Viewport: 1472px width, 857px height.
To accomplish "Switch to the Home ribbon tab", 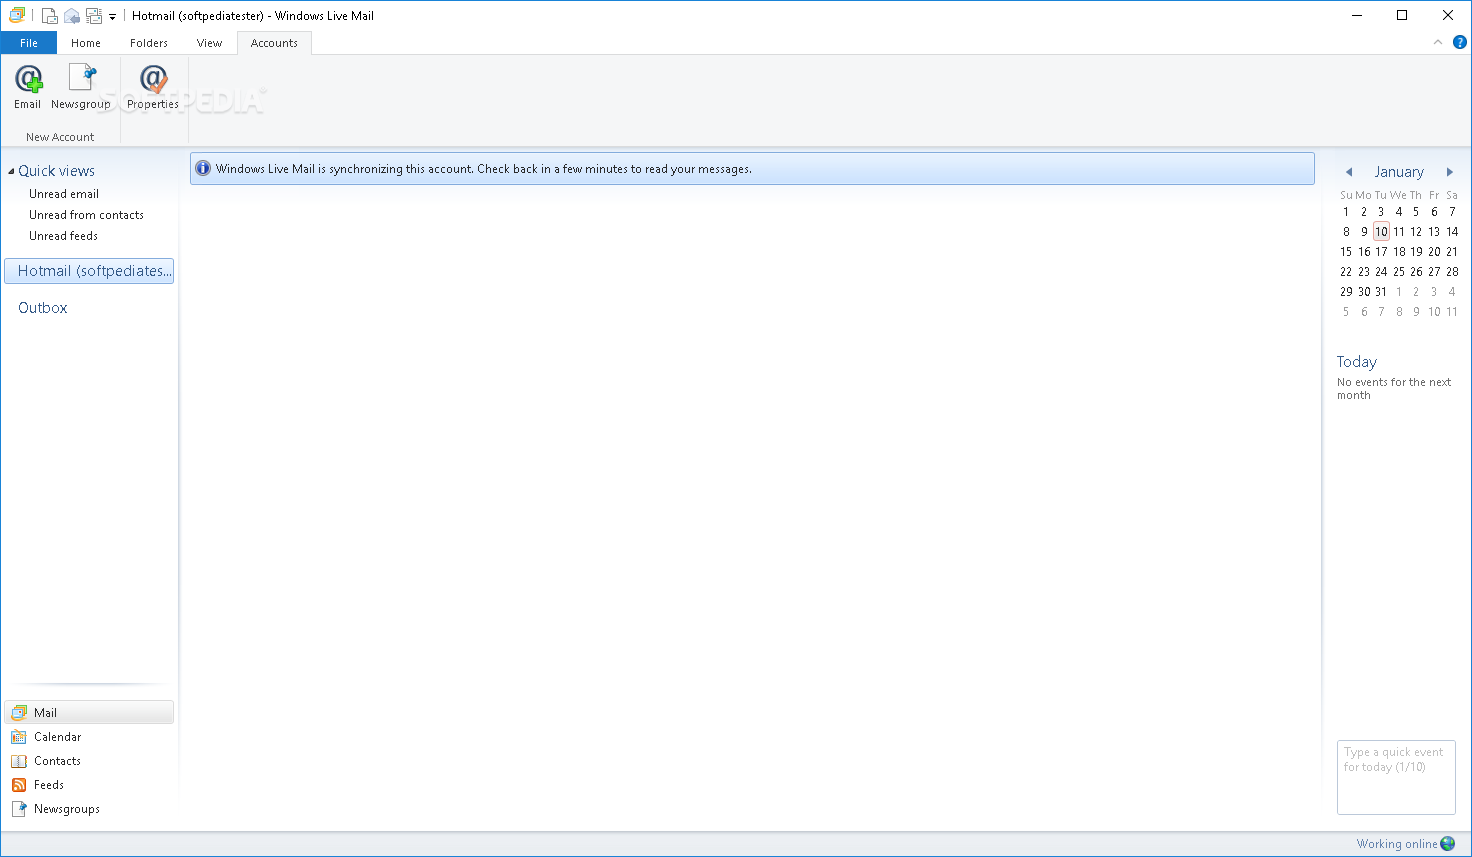I will [x=86, y=43].
